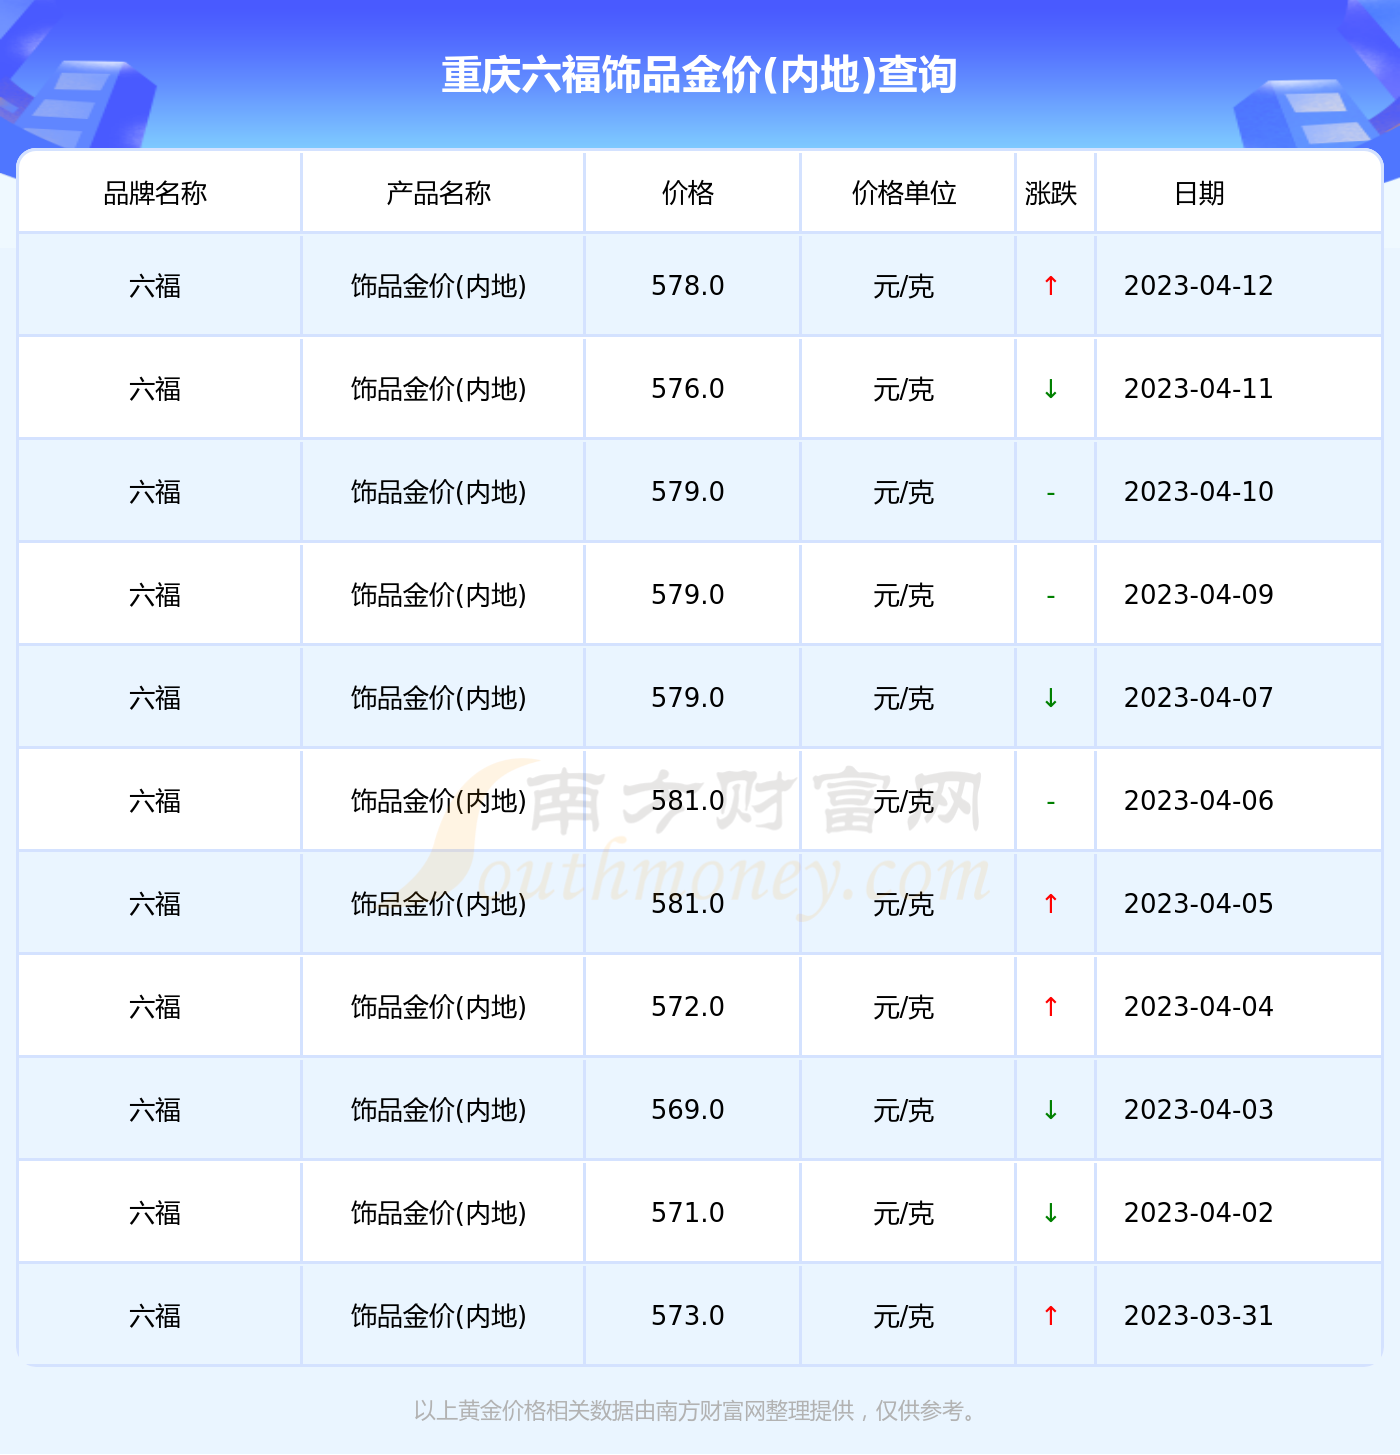This screenshot has height=1455, width=1400.
Task: Click price 576.0
Action: pos(688,389)
